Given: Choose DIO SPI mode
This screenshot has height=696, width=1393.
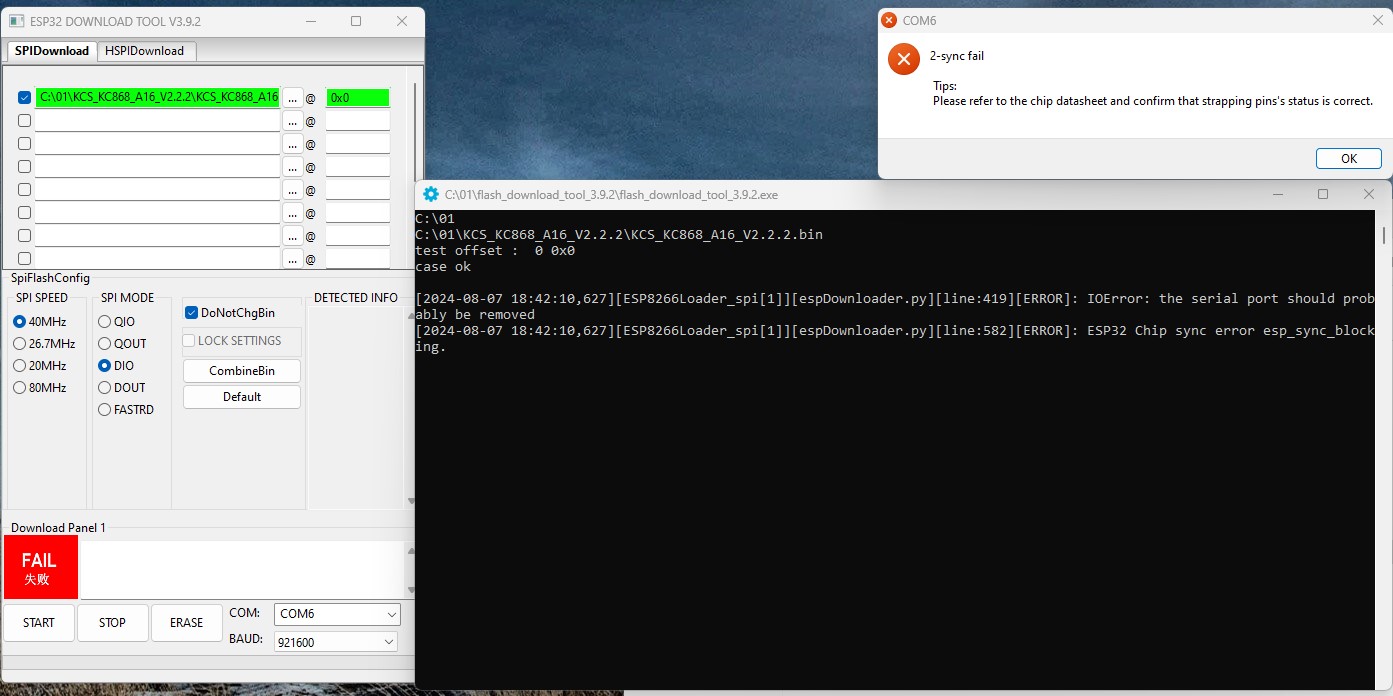Looking at the screenshot, I should tap(116, 366).
